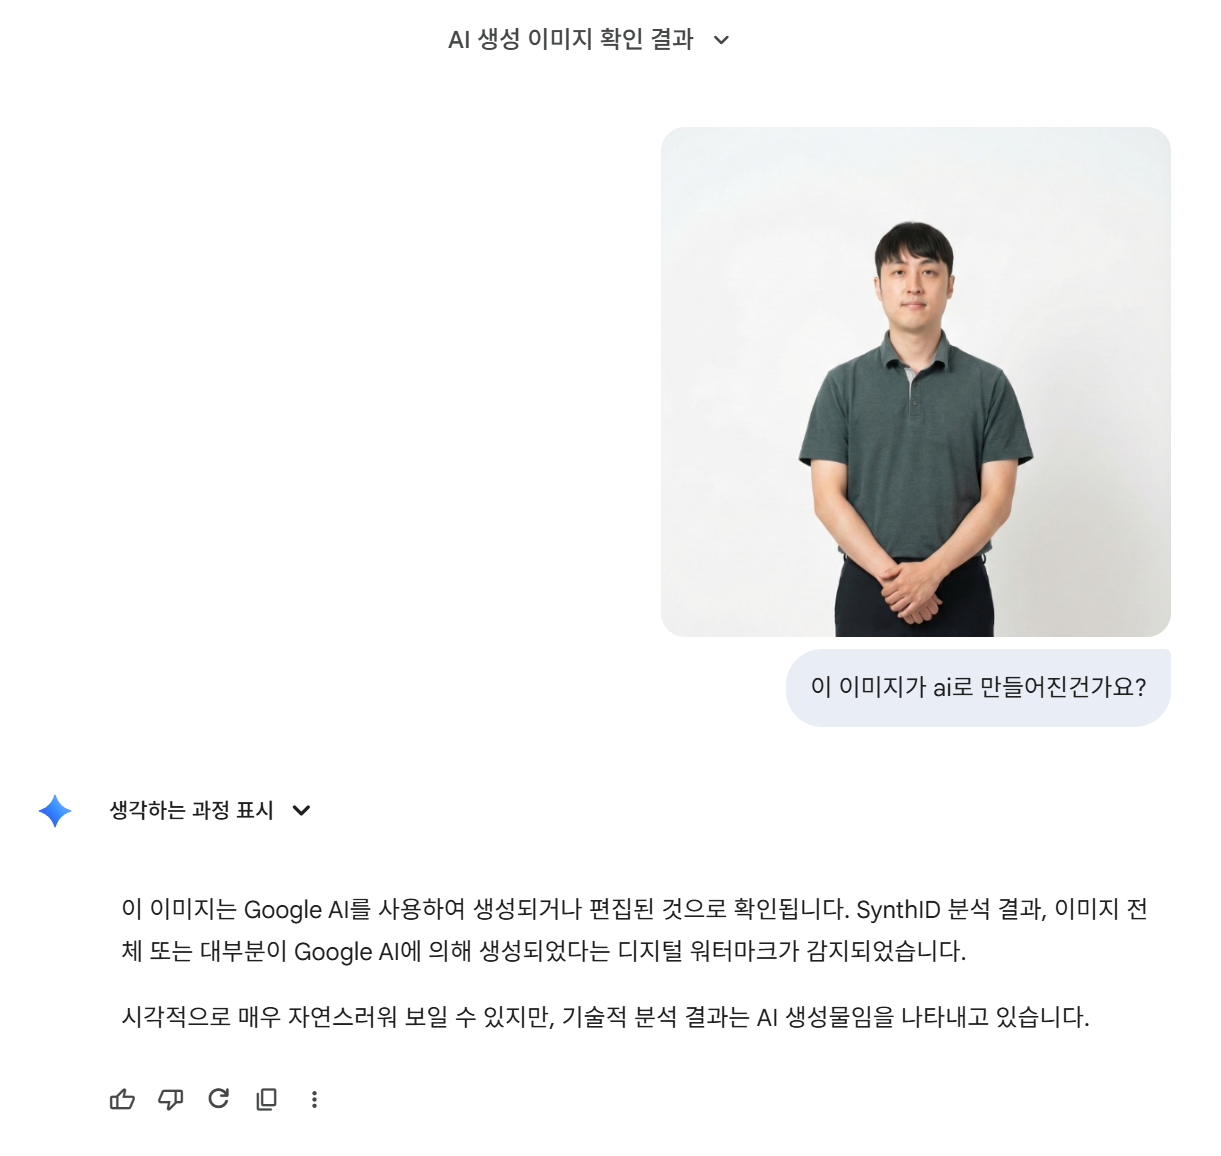This screenshot has height=1156, width=1221.
Task: Click the 생각하는 과정 표시 label
Action: (x=192, y=810)
